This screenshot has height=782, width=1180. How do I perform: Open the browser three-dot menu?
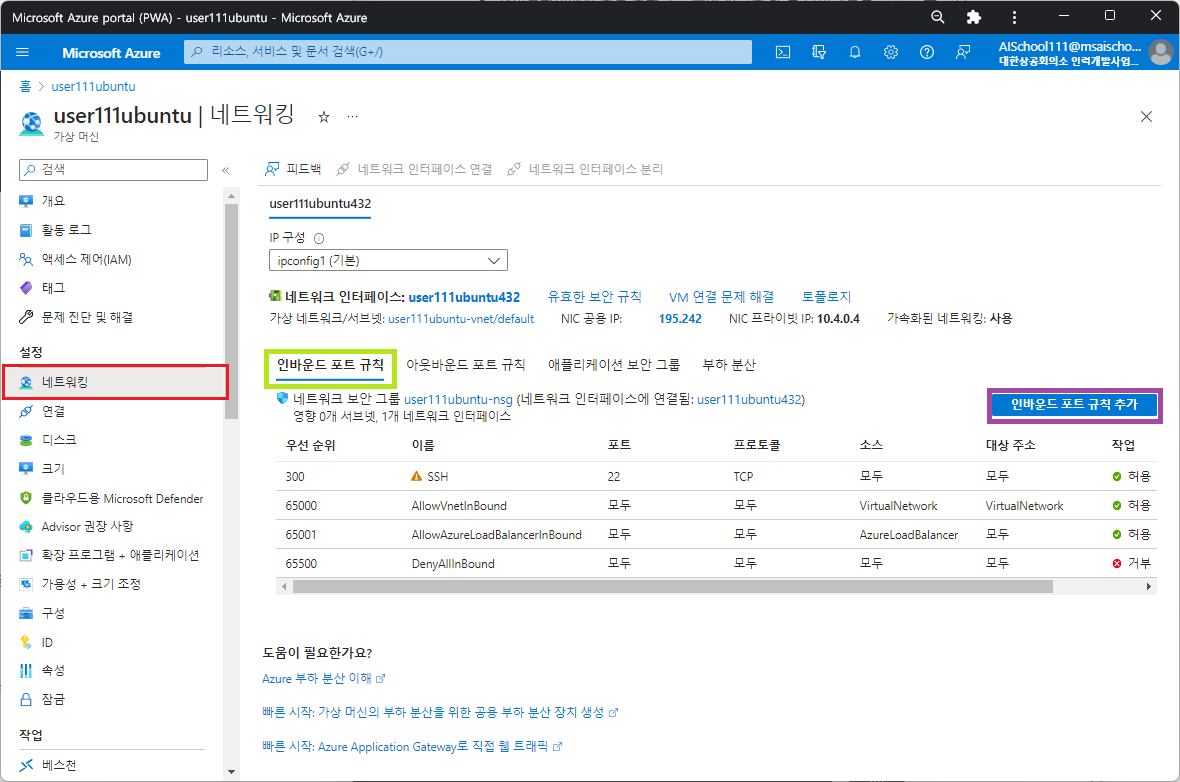[x=1014, y=17]
